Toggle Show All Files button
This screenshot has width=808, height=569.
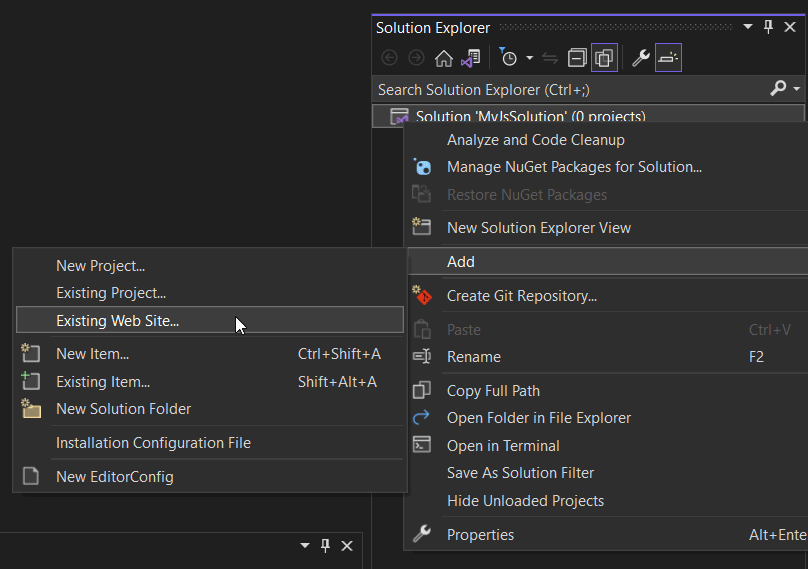[x=604, y=58]
